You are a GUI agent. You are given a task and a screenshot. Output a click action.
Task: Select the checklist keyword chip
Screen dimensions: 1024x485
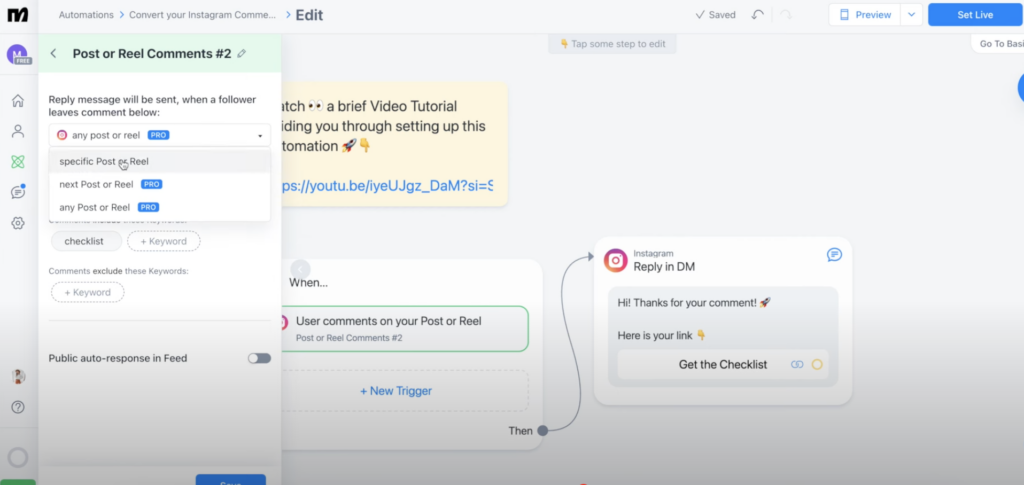tap(84, 241)
